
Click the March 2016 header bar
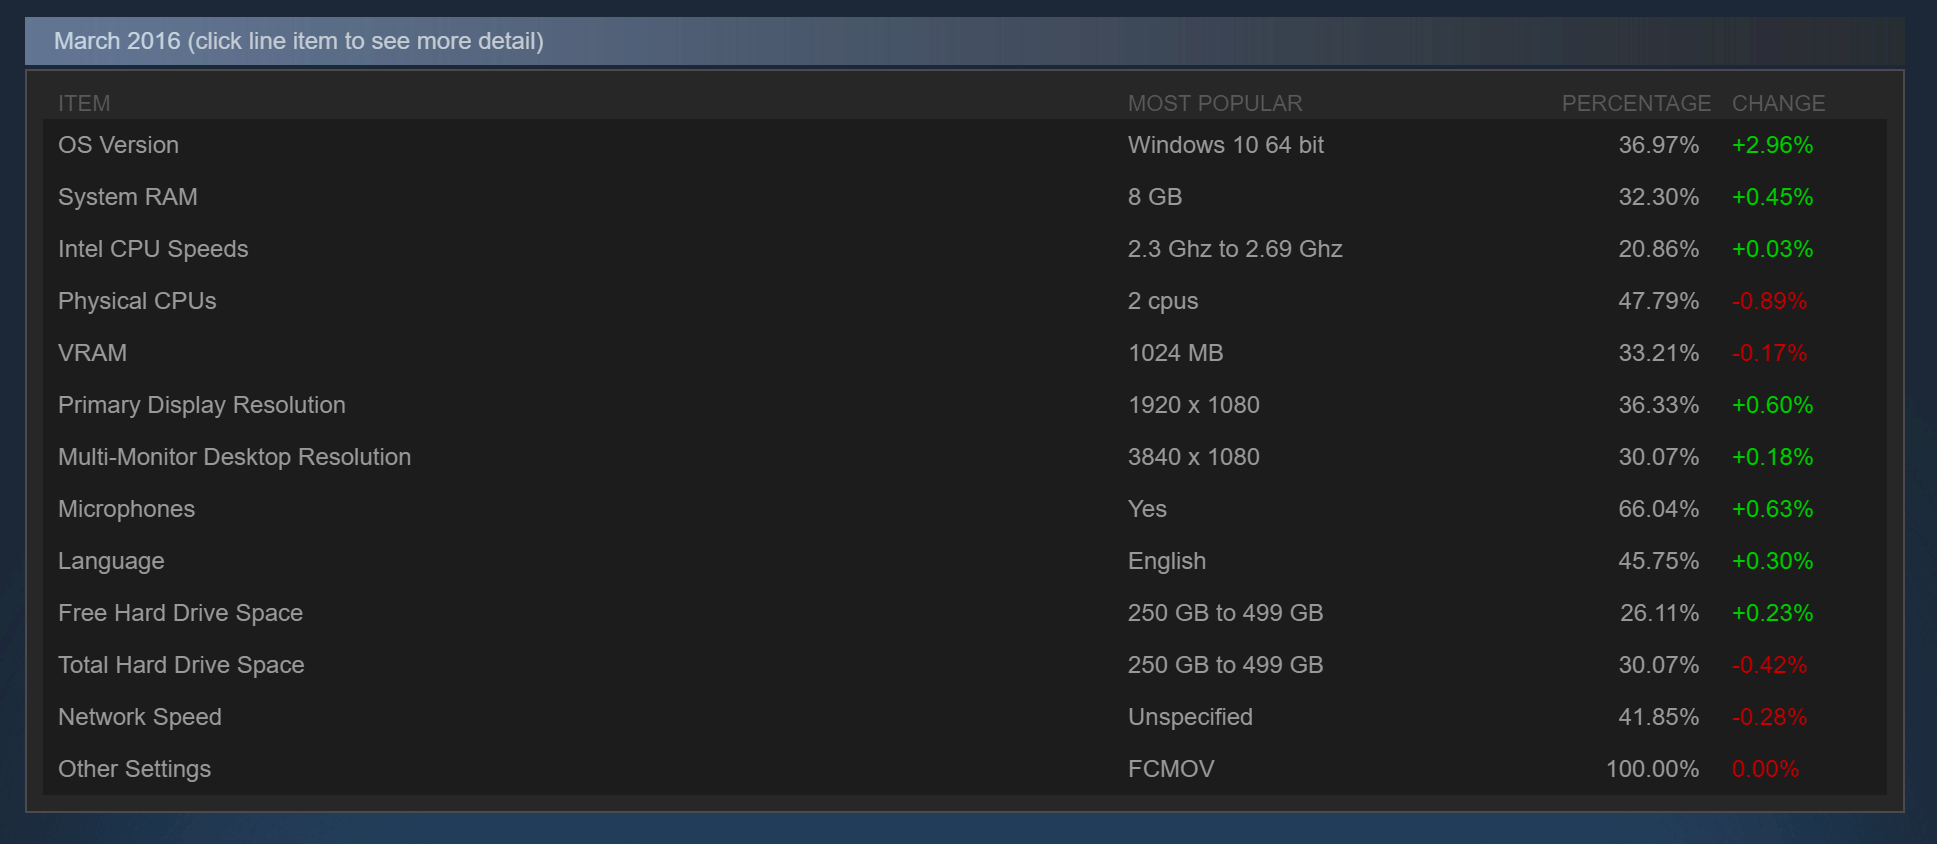pyautogui.click(x=300, y=41)
